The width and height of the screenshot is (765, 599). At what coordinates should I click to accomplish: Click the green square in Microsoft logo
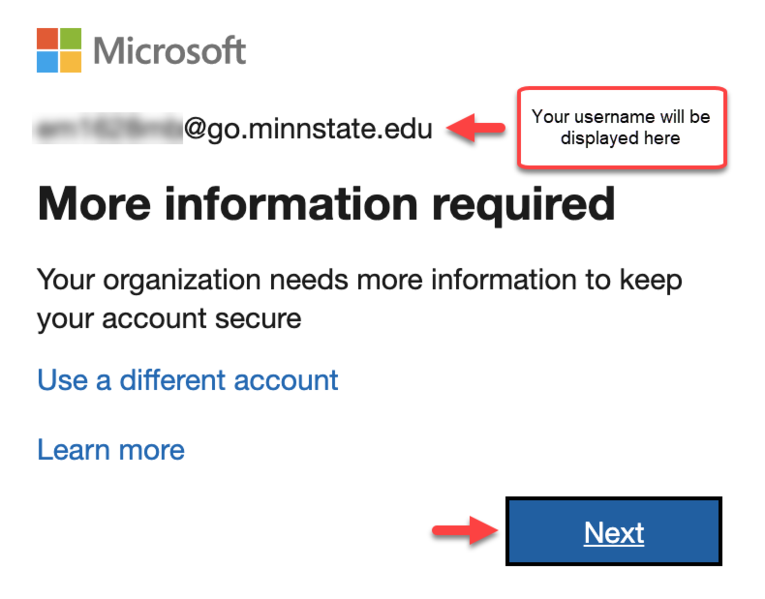point(71,37)
